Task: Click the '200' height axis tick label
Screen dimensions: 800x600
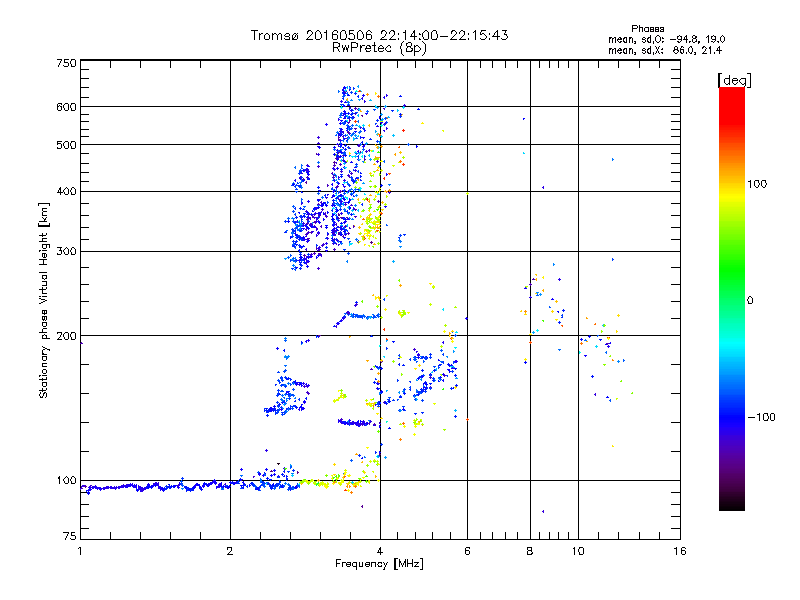Action: [x=66, y=336]
